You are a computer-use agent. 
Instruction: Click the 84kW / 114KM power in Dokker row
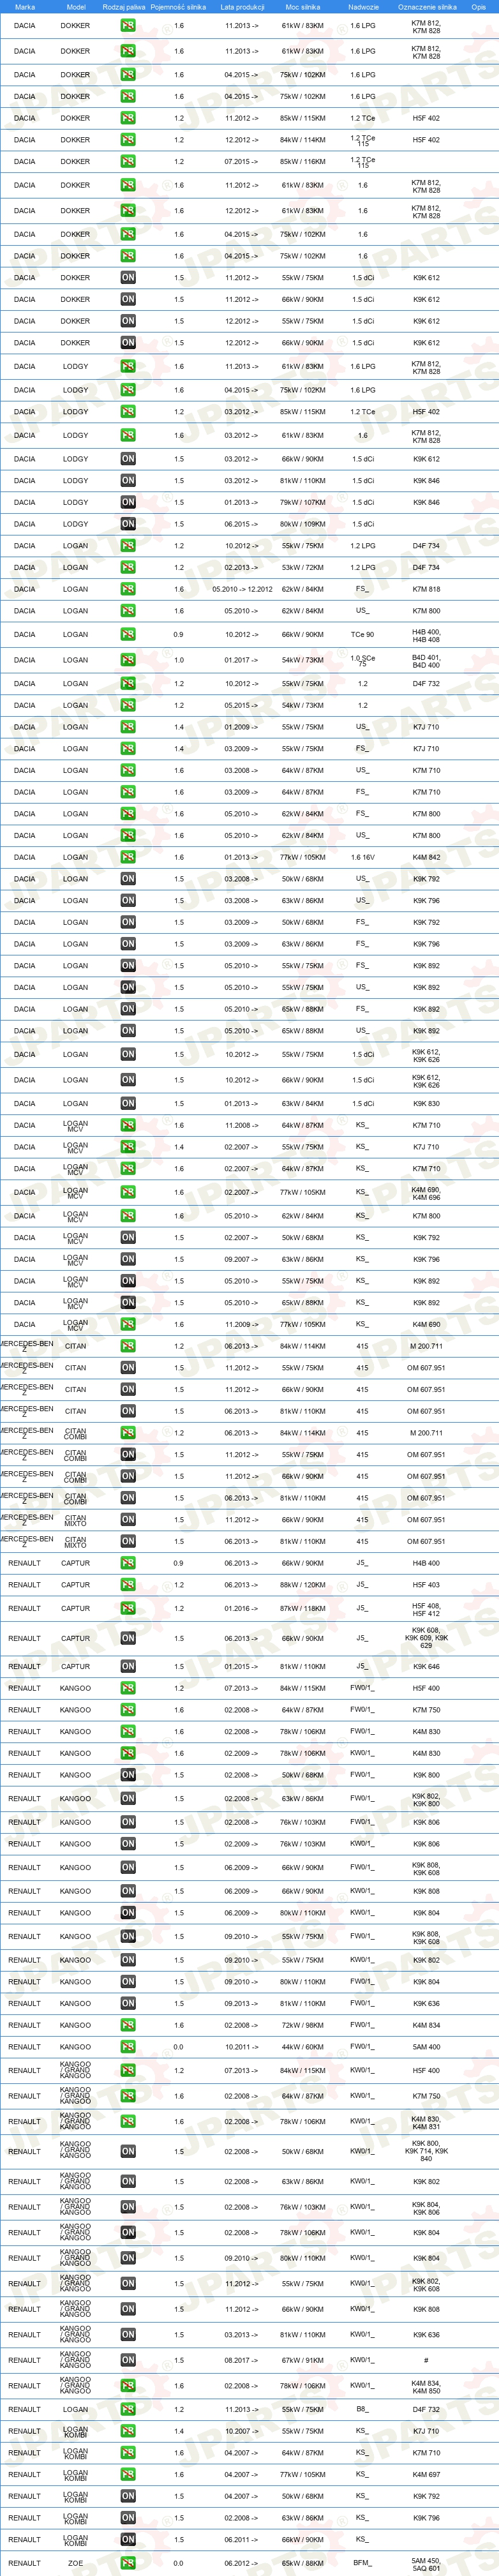click(x=303, y=140)
